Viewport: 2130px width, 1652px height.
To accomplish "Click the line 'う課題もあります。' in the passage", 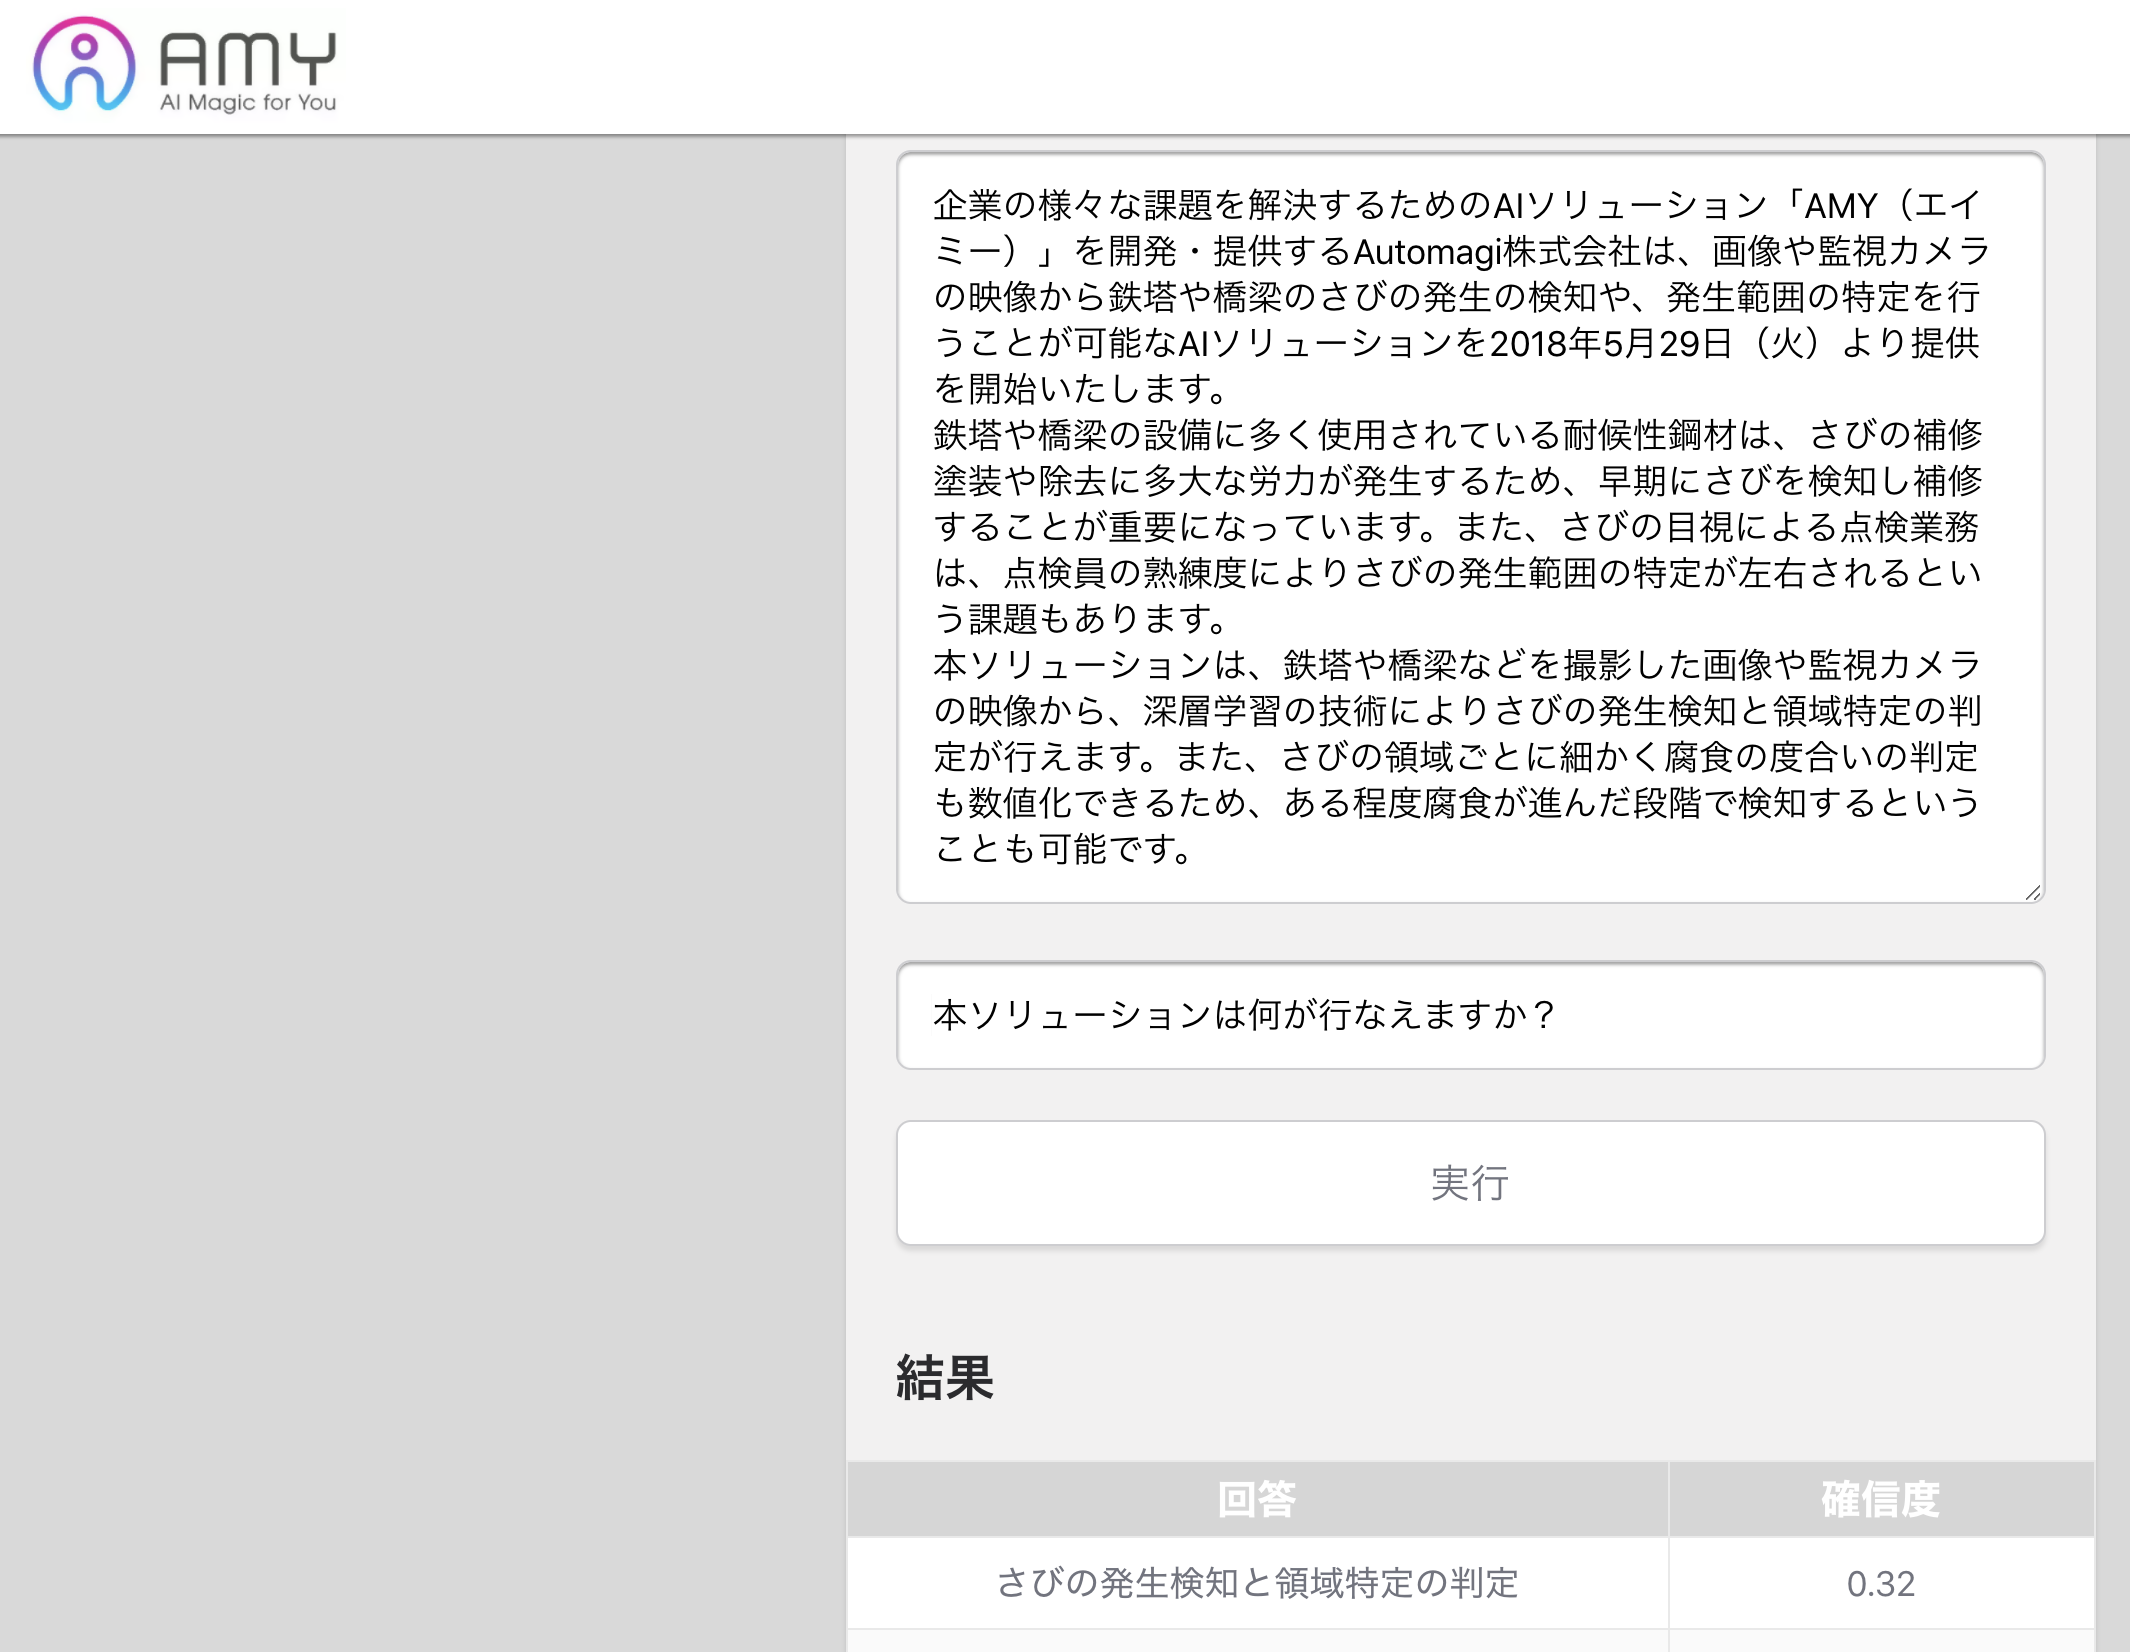I will coord(1080,619).
